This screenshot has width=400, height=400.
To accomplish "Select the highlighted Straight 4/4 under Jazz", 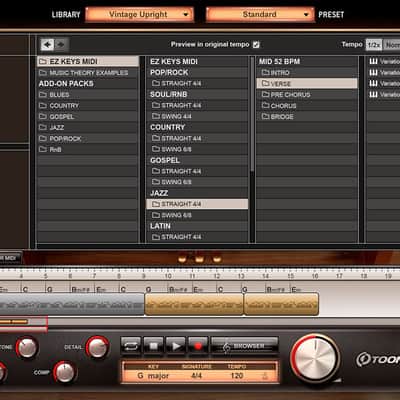I will pyautogui.click(x=197, y=204).
